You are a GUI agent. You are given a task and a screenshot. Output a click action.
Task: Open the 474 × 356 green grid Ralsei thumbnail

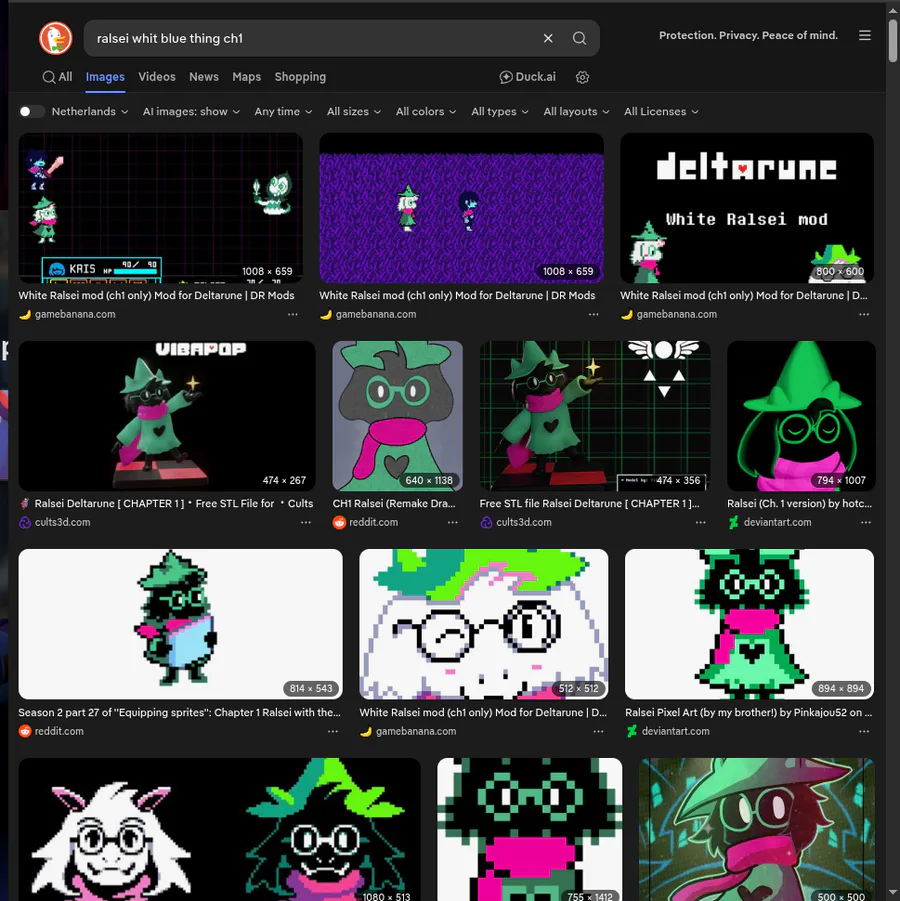(595, 416)
